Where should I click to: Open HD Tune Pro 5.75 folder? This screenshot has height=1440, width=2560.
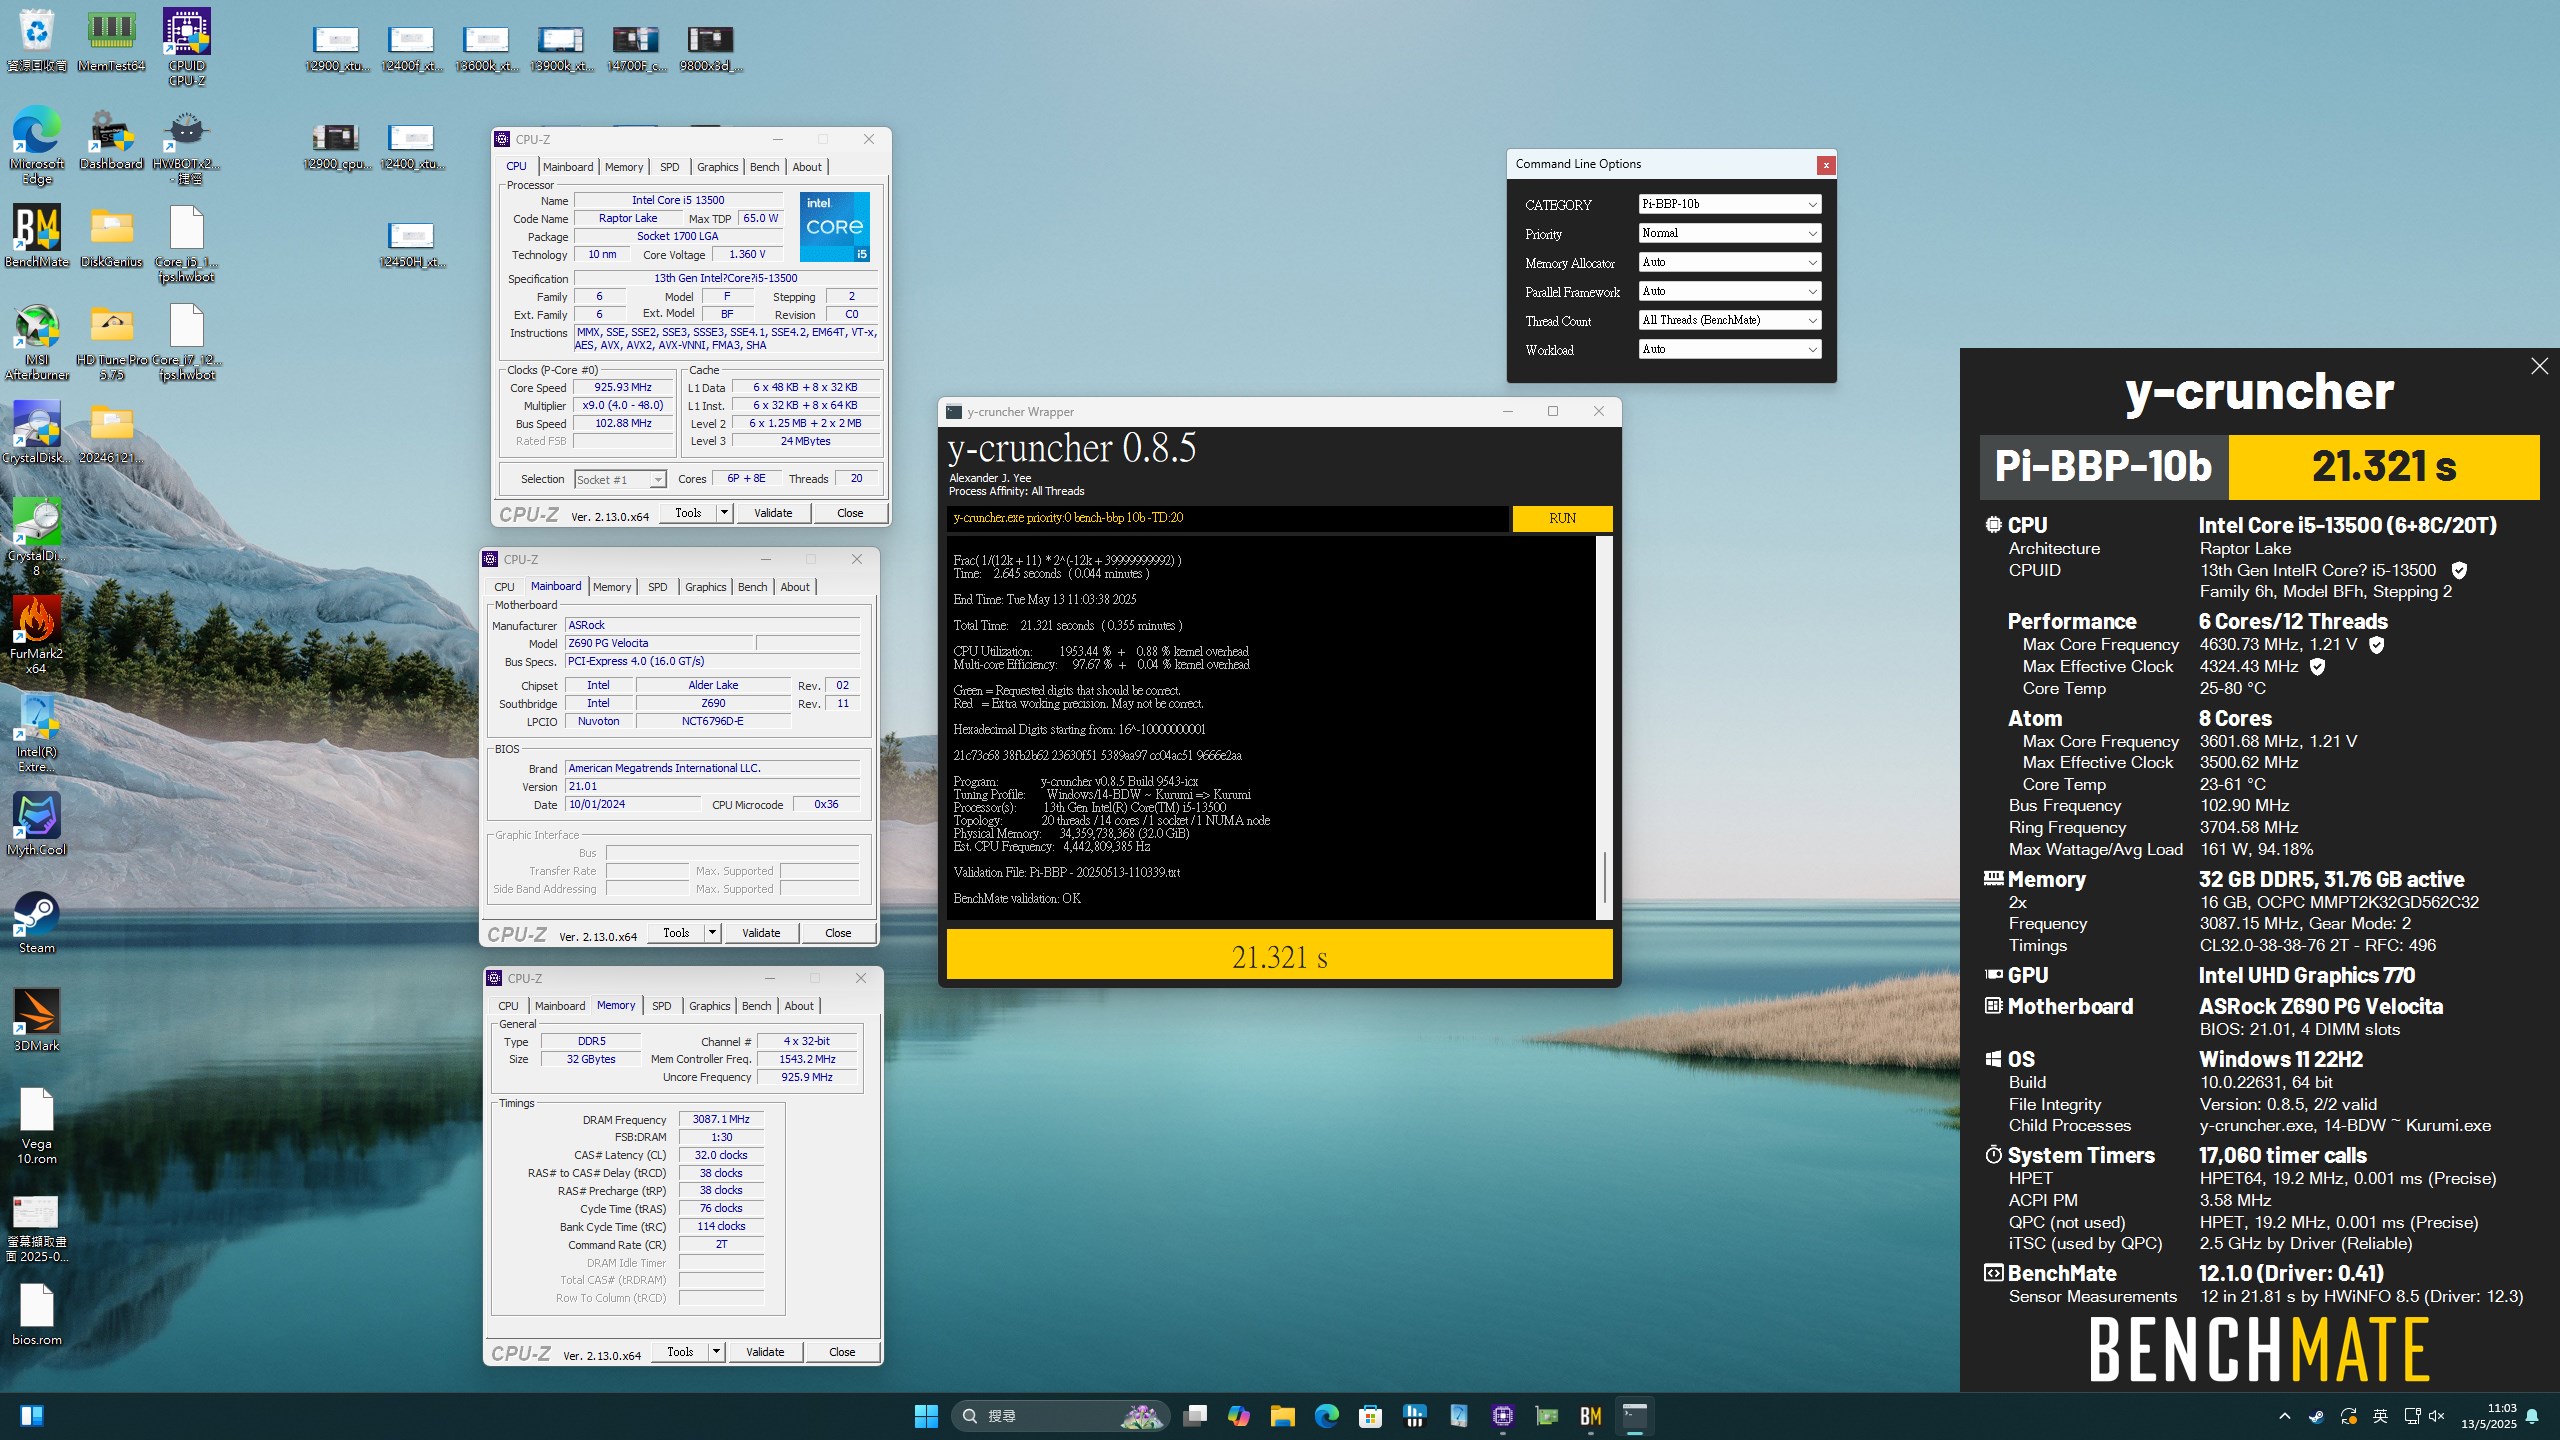(111, 342)
